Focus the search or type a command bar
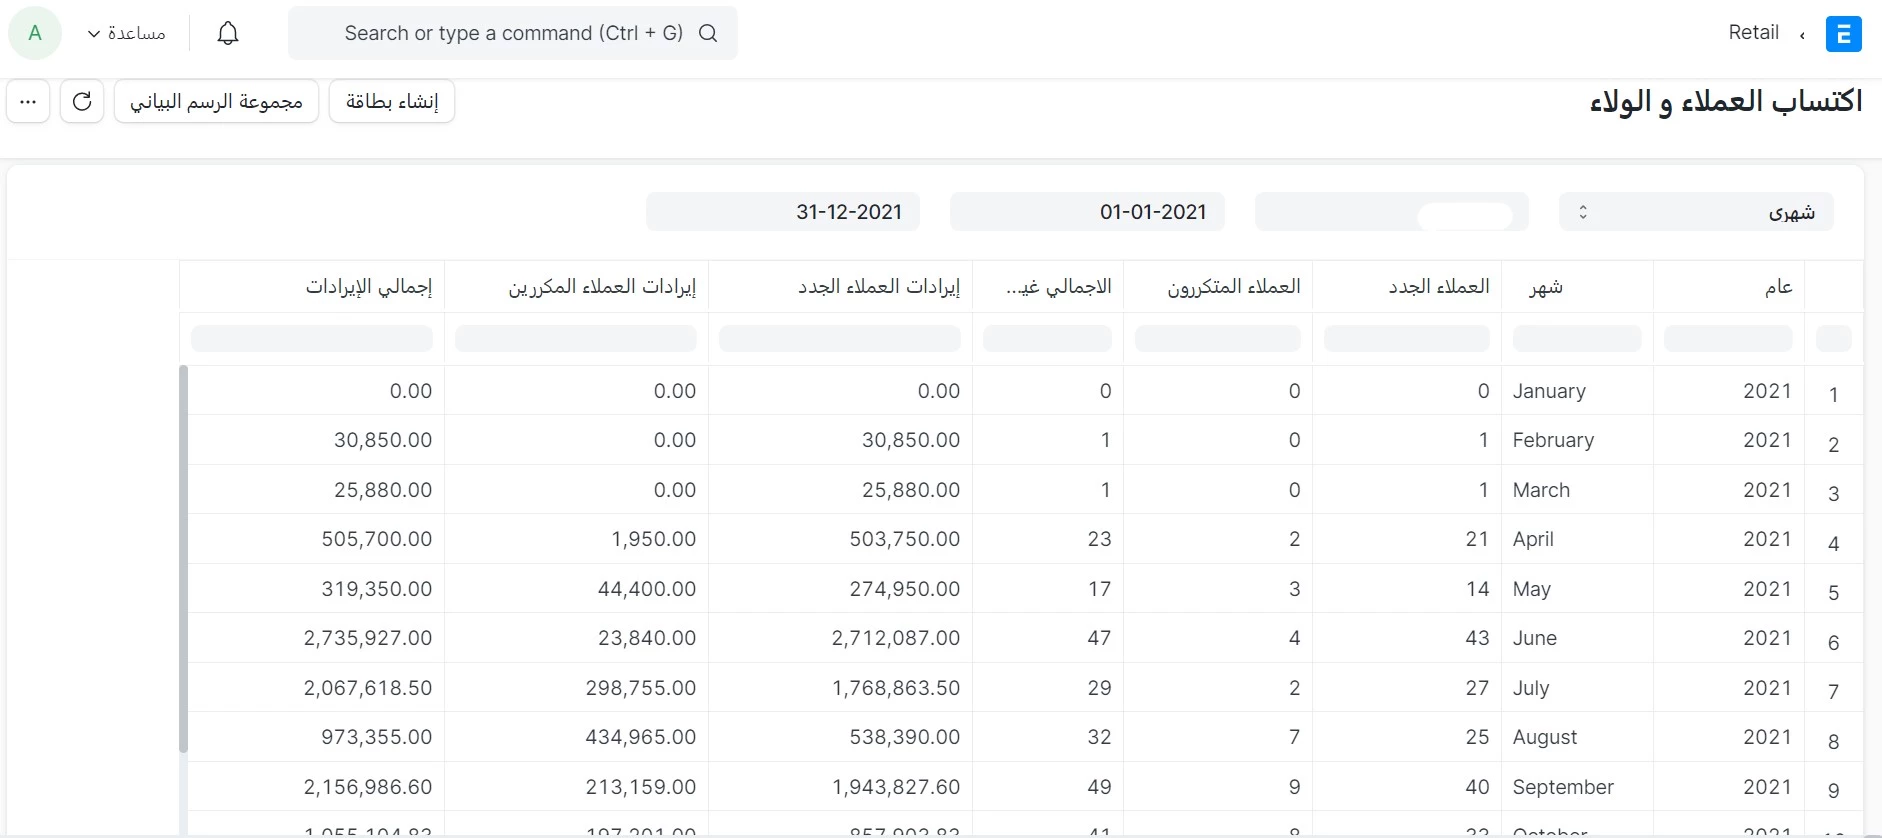Screen dimensions: 1882x838 click(x=513, y=33)
